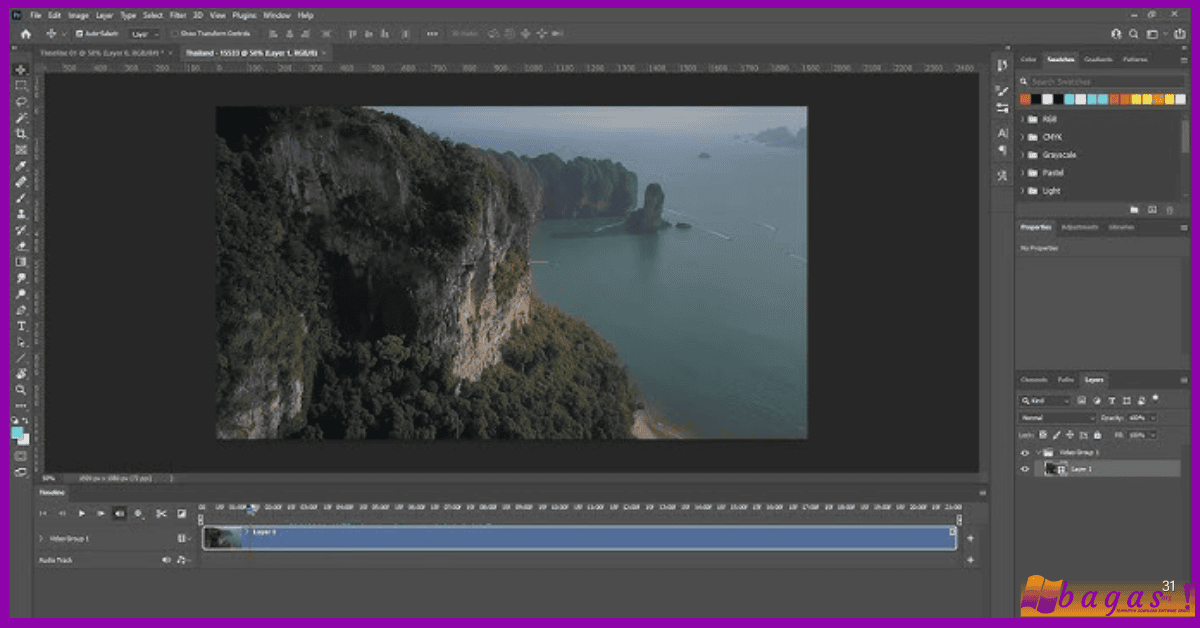
Task: Select the Zoom tool
Action: tap(20, 390)
